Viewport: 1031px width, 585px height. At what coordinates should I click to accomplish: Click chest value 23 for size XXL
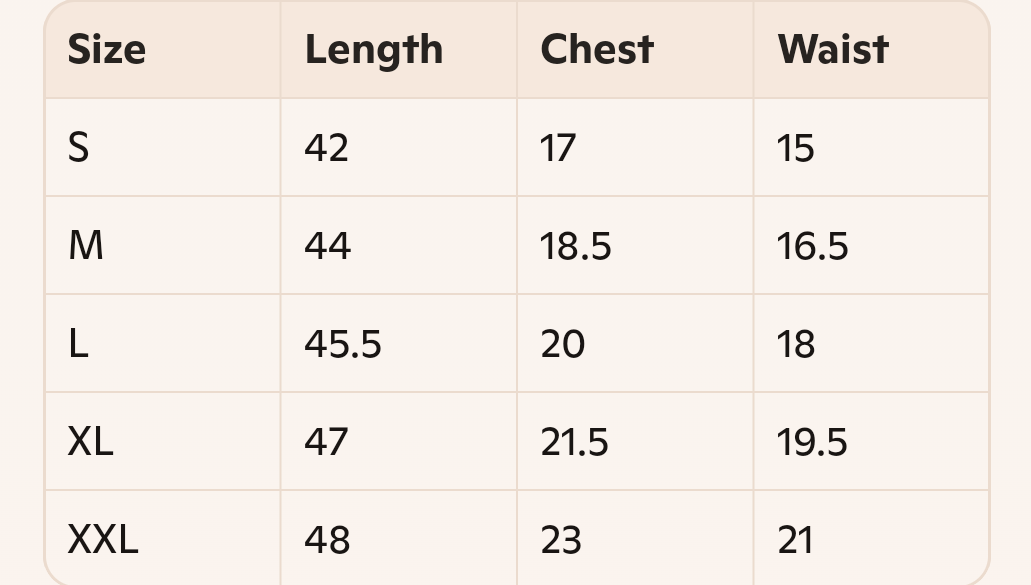[x=561, y=540]
